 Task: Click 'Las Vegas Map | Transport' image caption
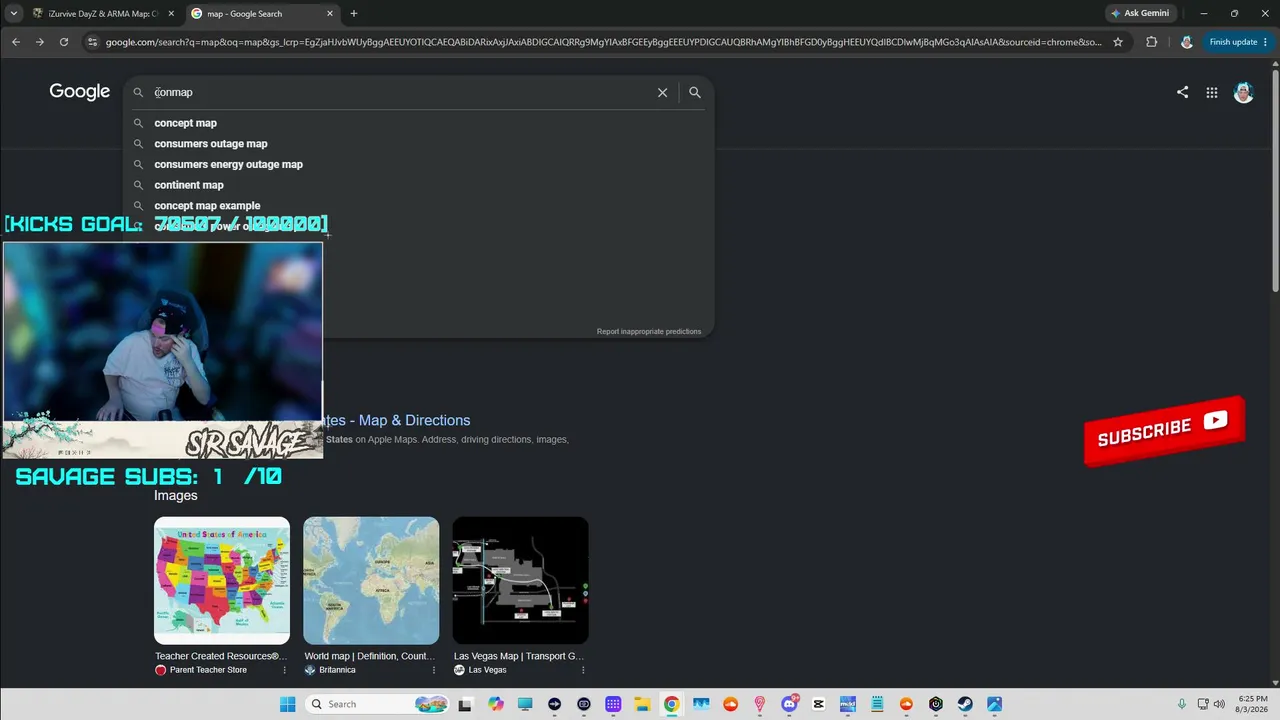(519, 656)
